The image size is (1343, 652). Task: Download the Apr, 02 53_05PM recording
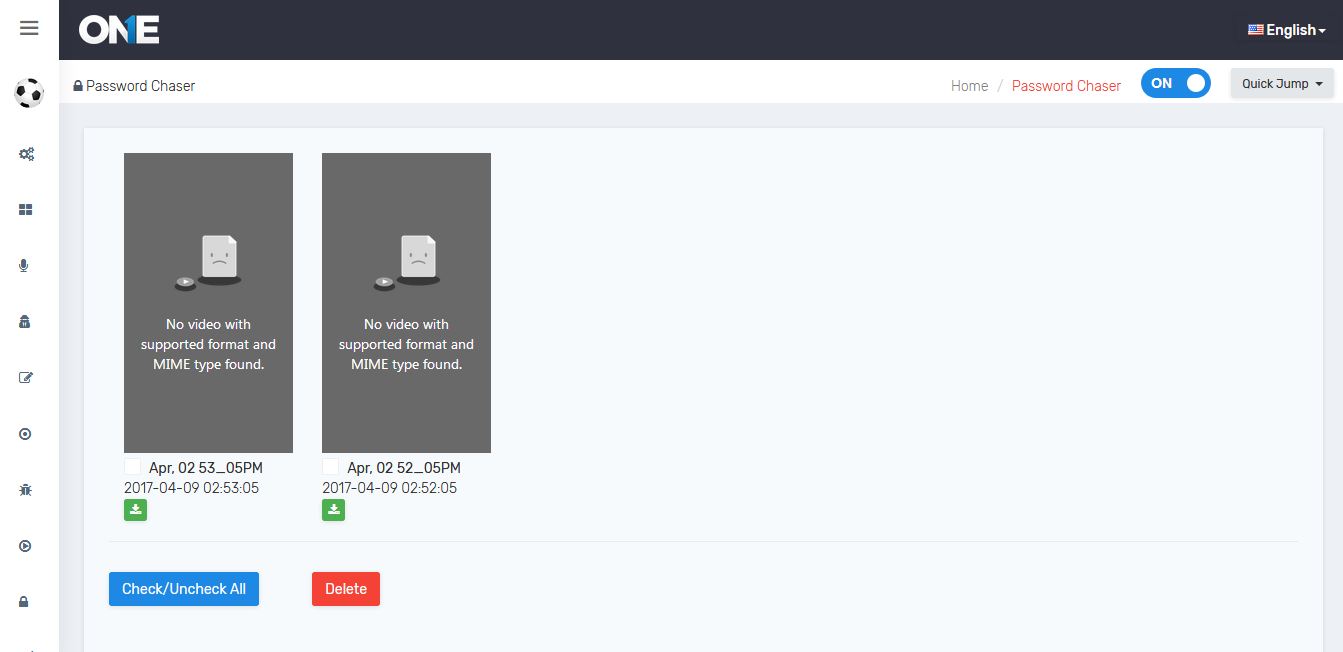click(x=135, y=511)
